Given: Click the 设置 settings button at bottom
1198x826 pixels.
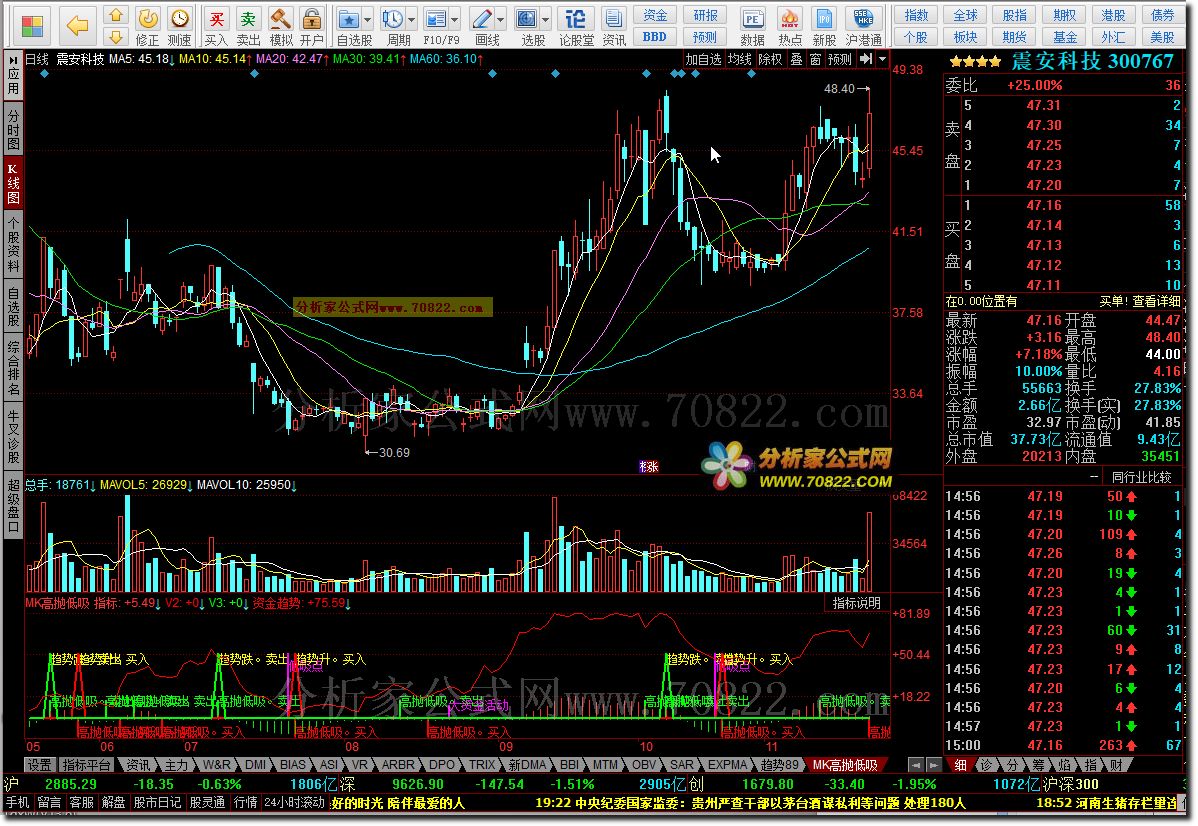Looking at the screenshot, I should pyautogui.click(x=40, y=765).
